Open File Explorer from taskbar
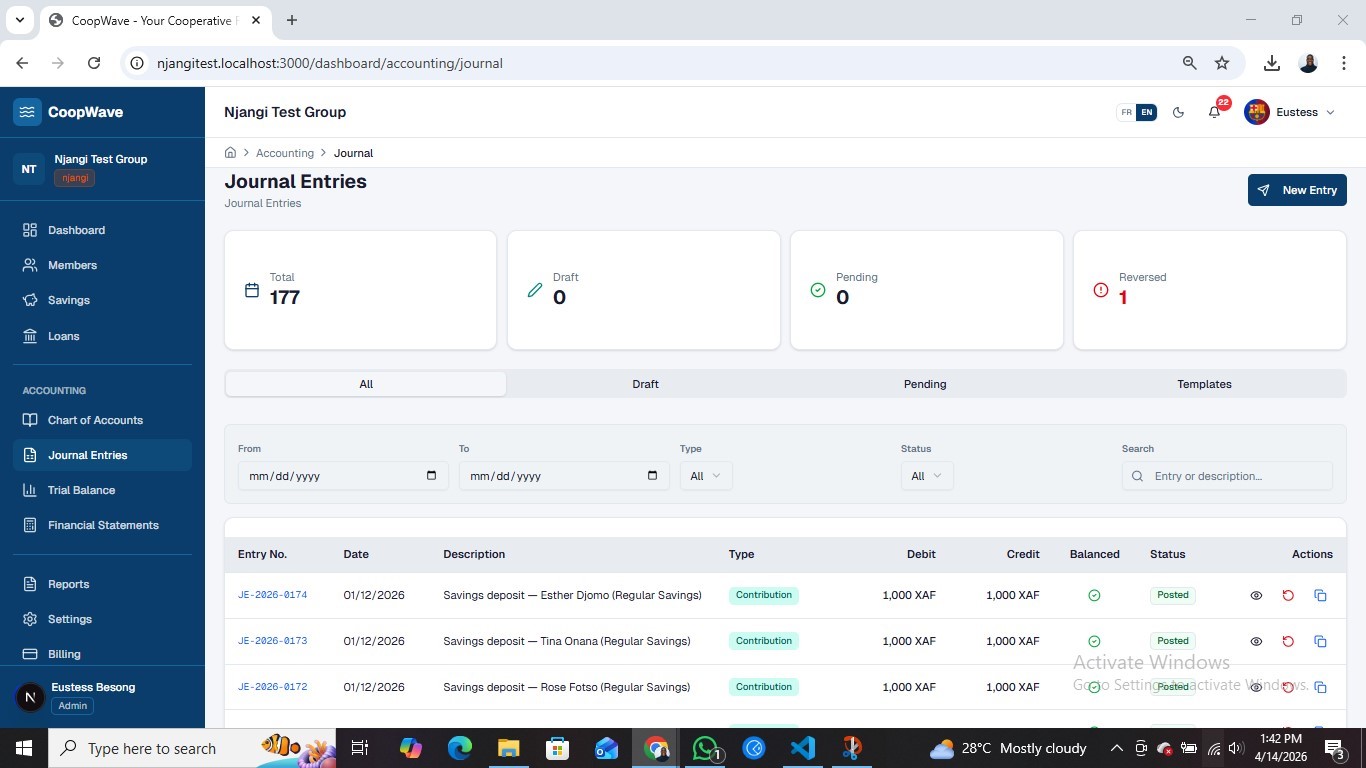 508,748
